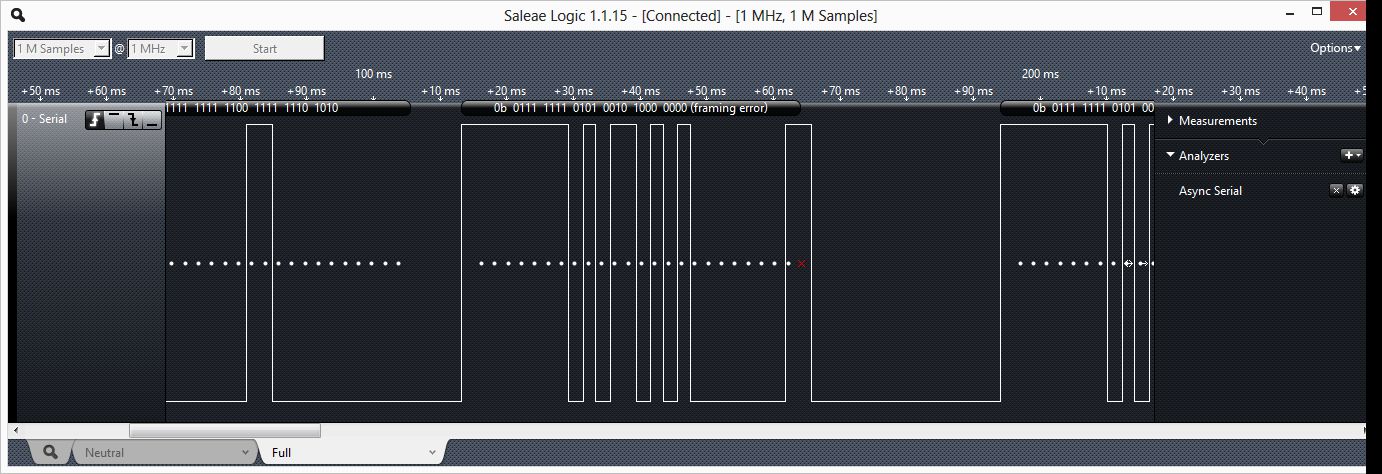Click the Saleae Logic title bar icon
The width and height of the screenshot is (1382, 474).
tap(17, 15)
